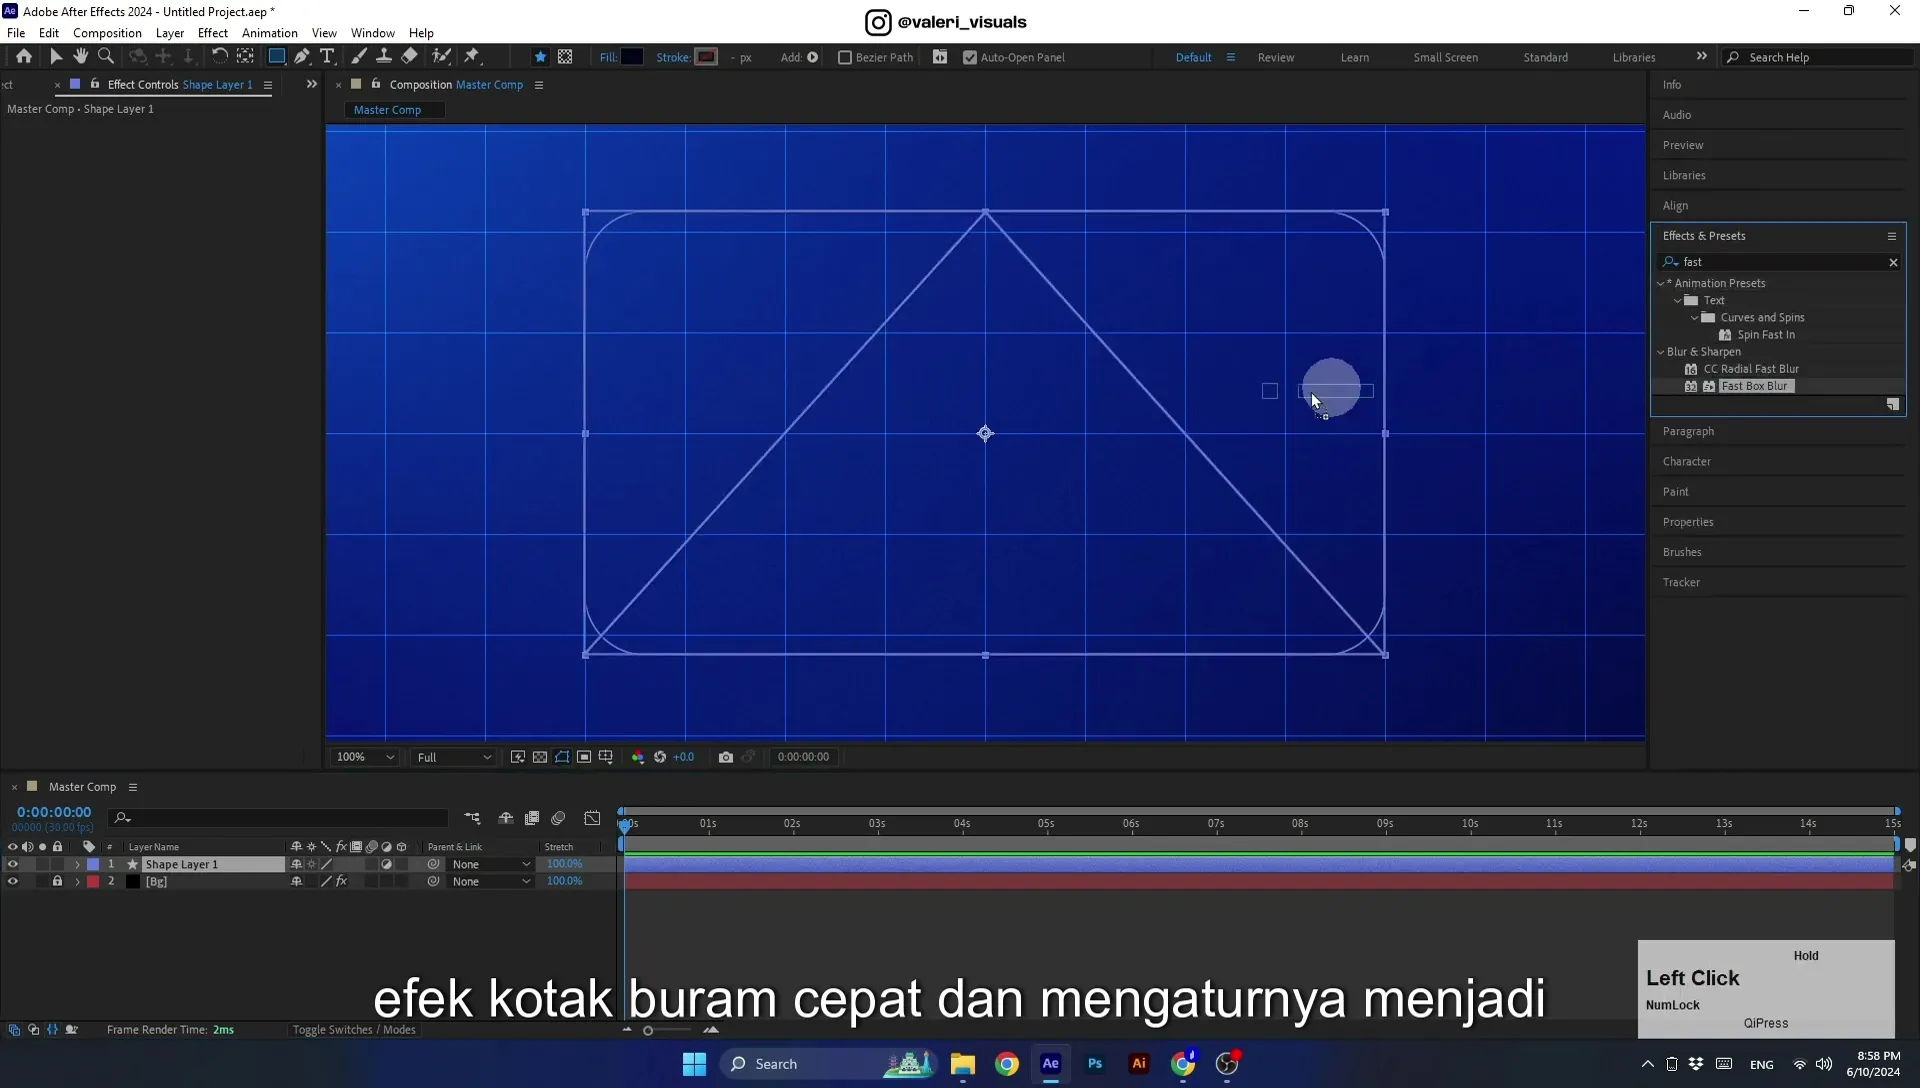Select the Clone Stamp tool
Viewport: 1920px width, 1088px height.
384,57
